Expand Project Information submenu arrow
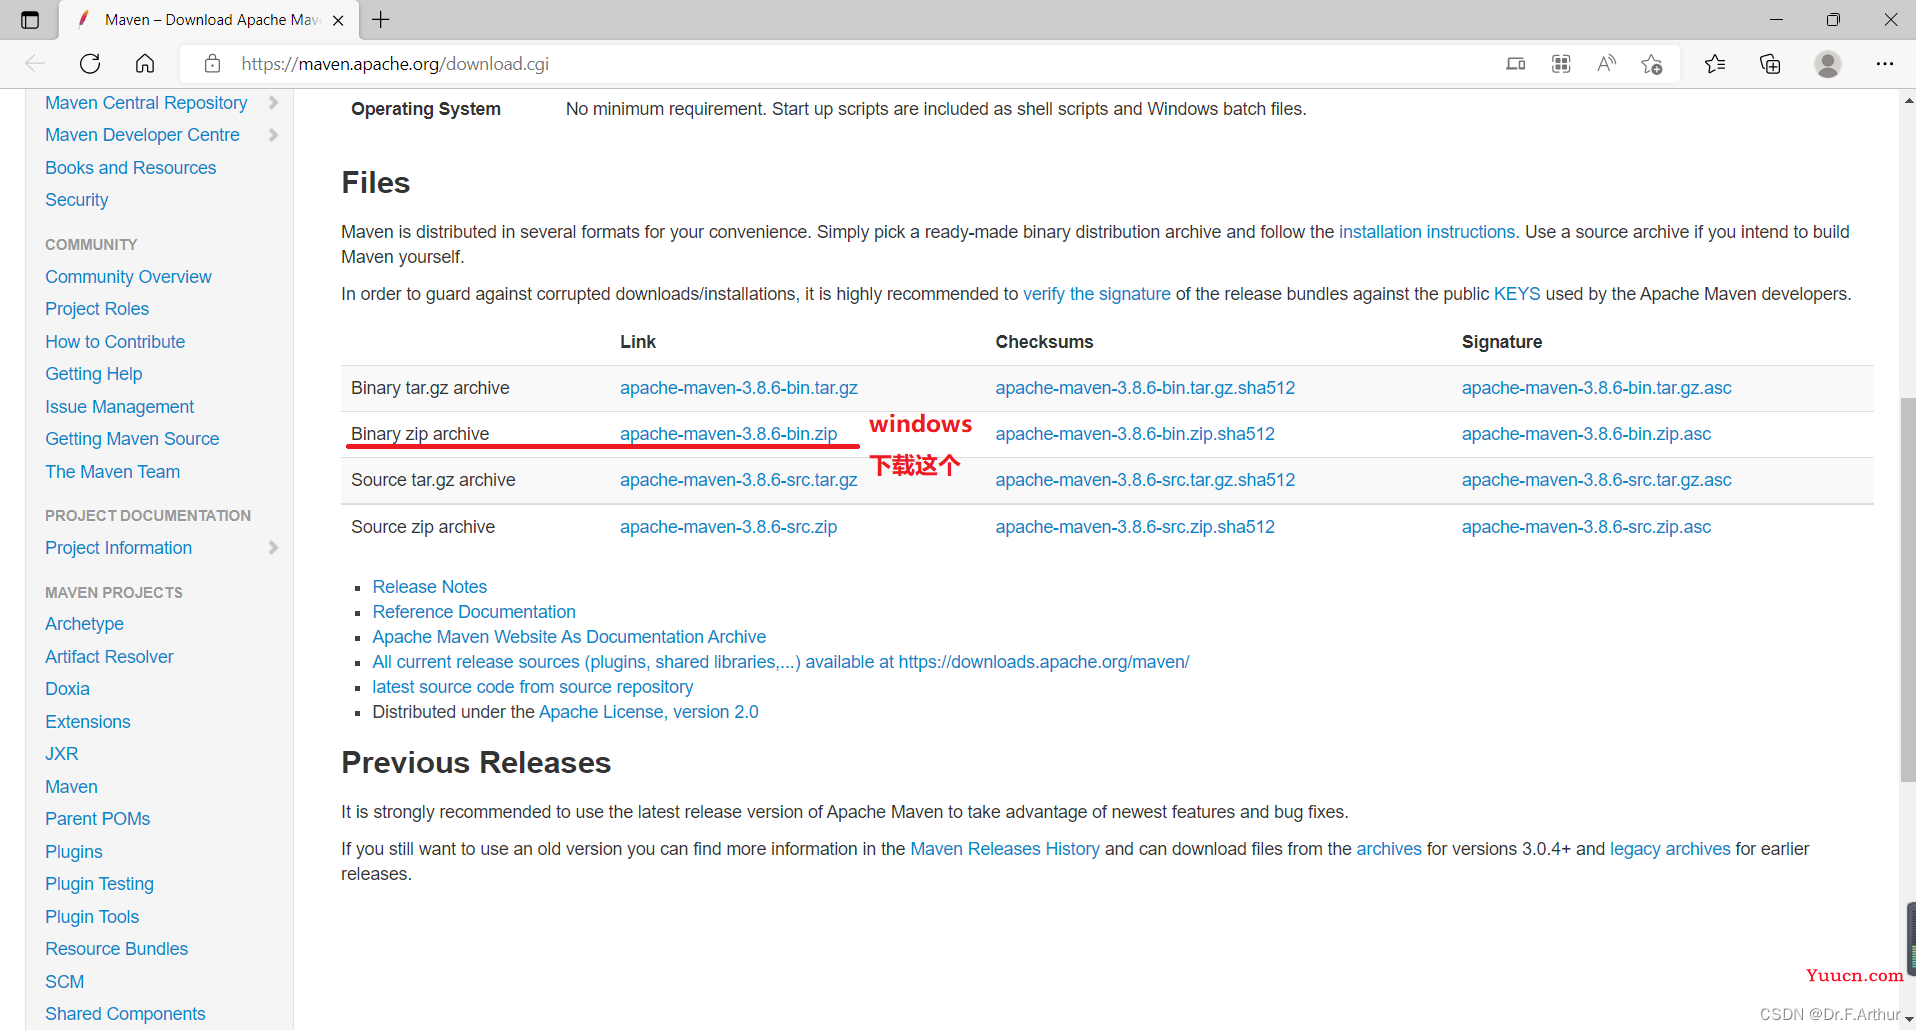1916x1030 pixels. pos(273,548)
